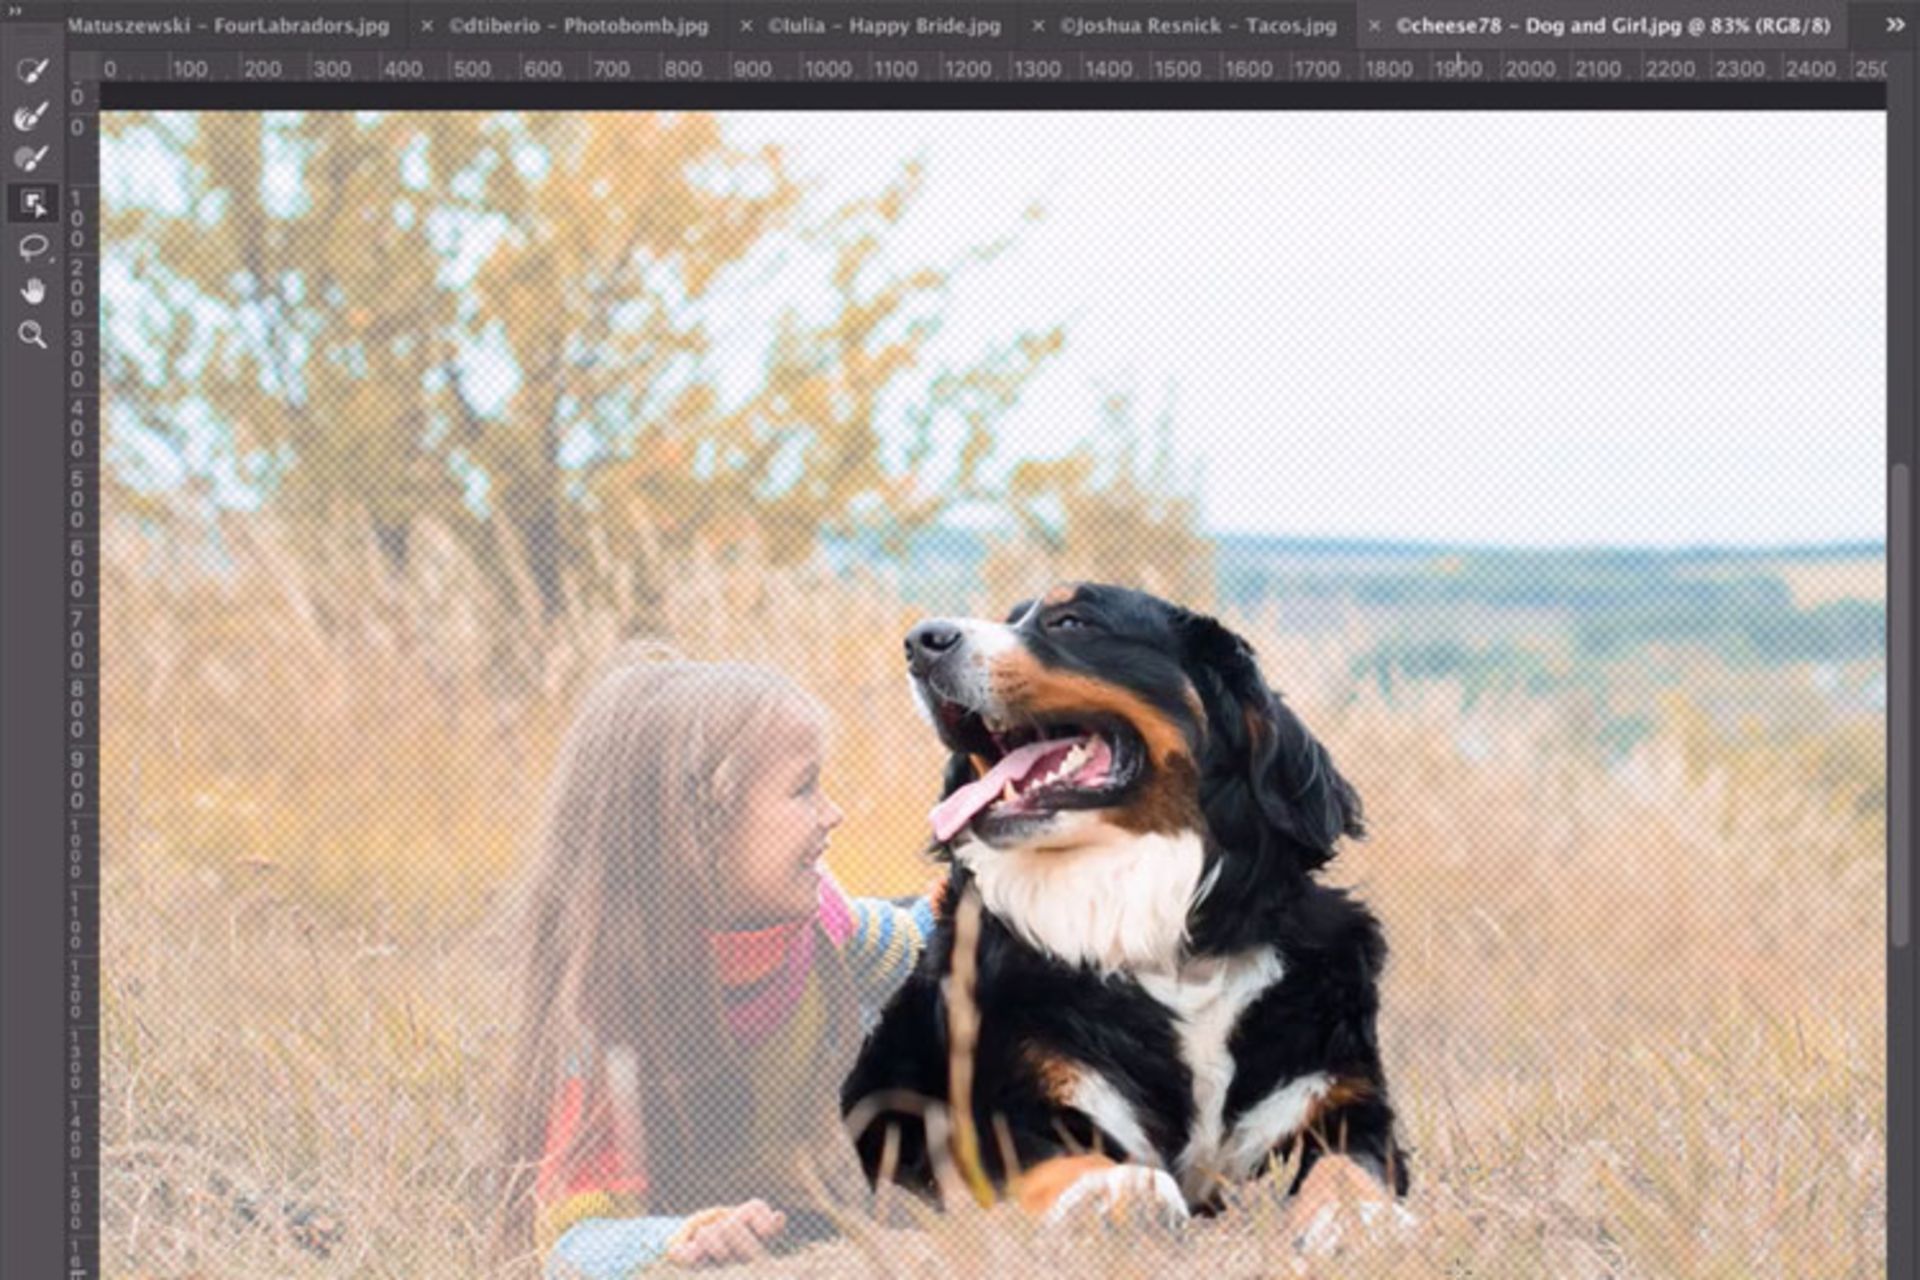Click the vertical scrollbar thumb
Screen dimensions: 1920x1280
pyautogui.click(x=1900, y=705)
